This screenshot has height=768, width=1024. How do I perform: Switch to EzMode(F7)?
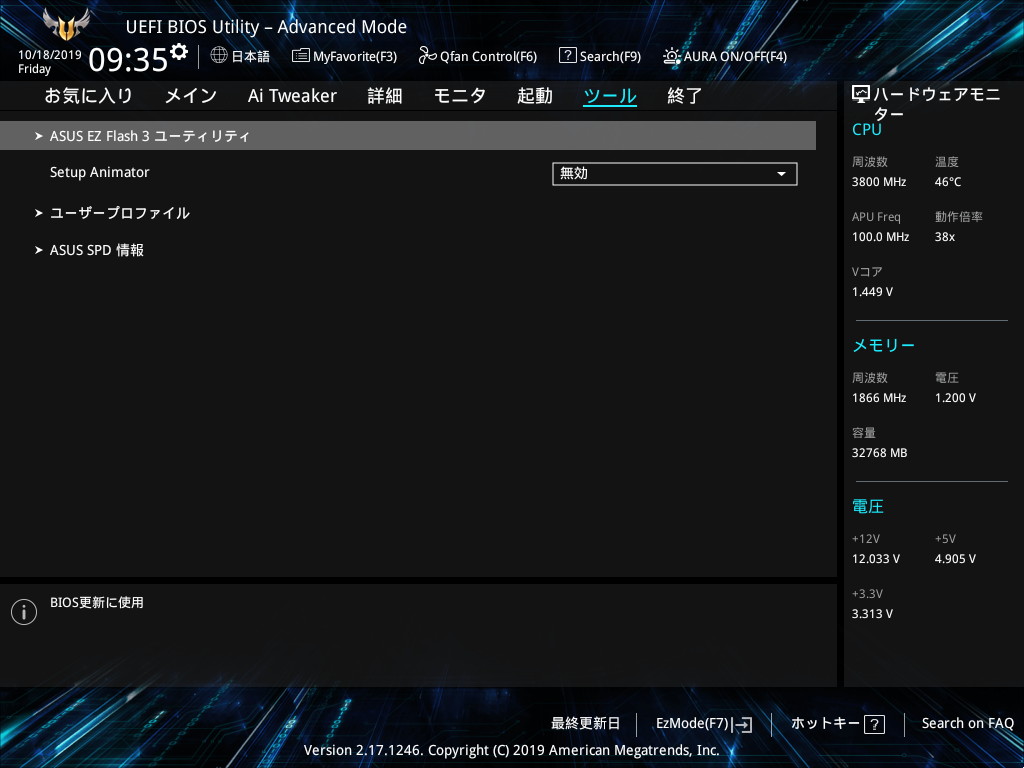coord(704,724)
